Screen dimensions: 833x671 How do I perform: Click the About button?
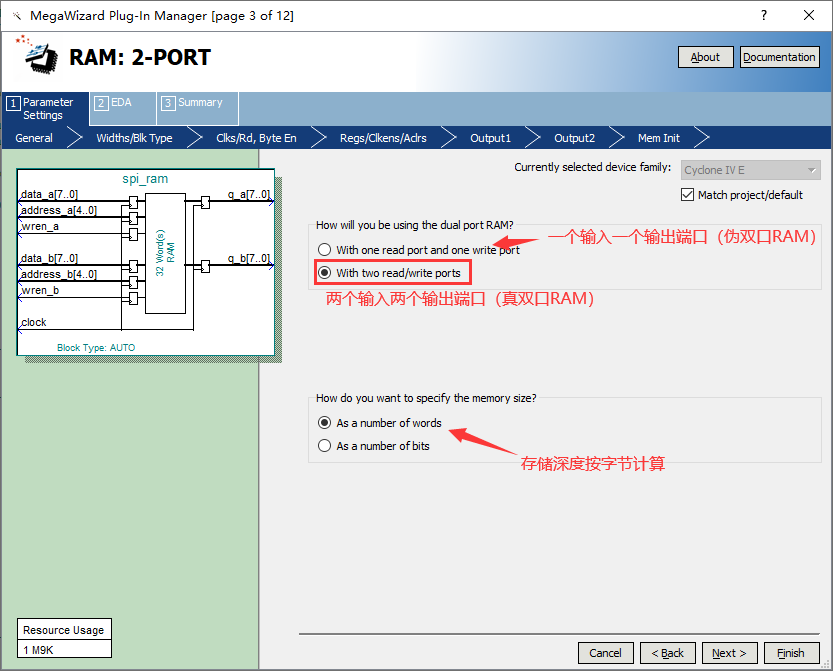[705, 57]
